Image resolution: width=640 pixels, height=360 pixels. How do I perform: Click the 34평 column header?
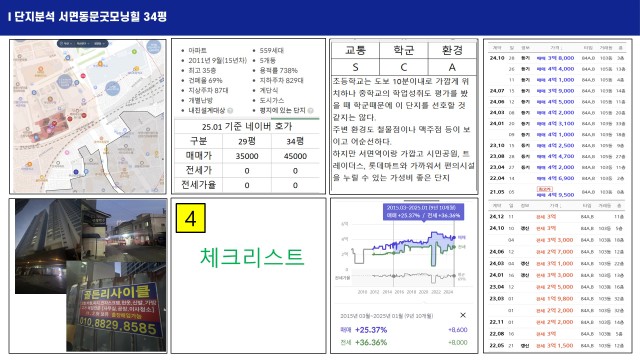tap(295, 141)
